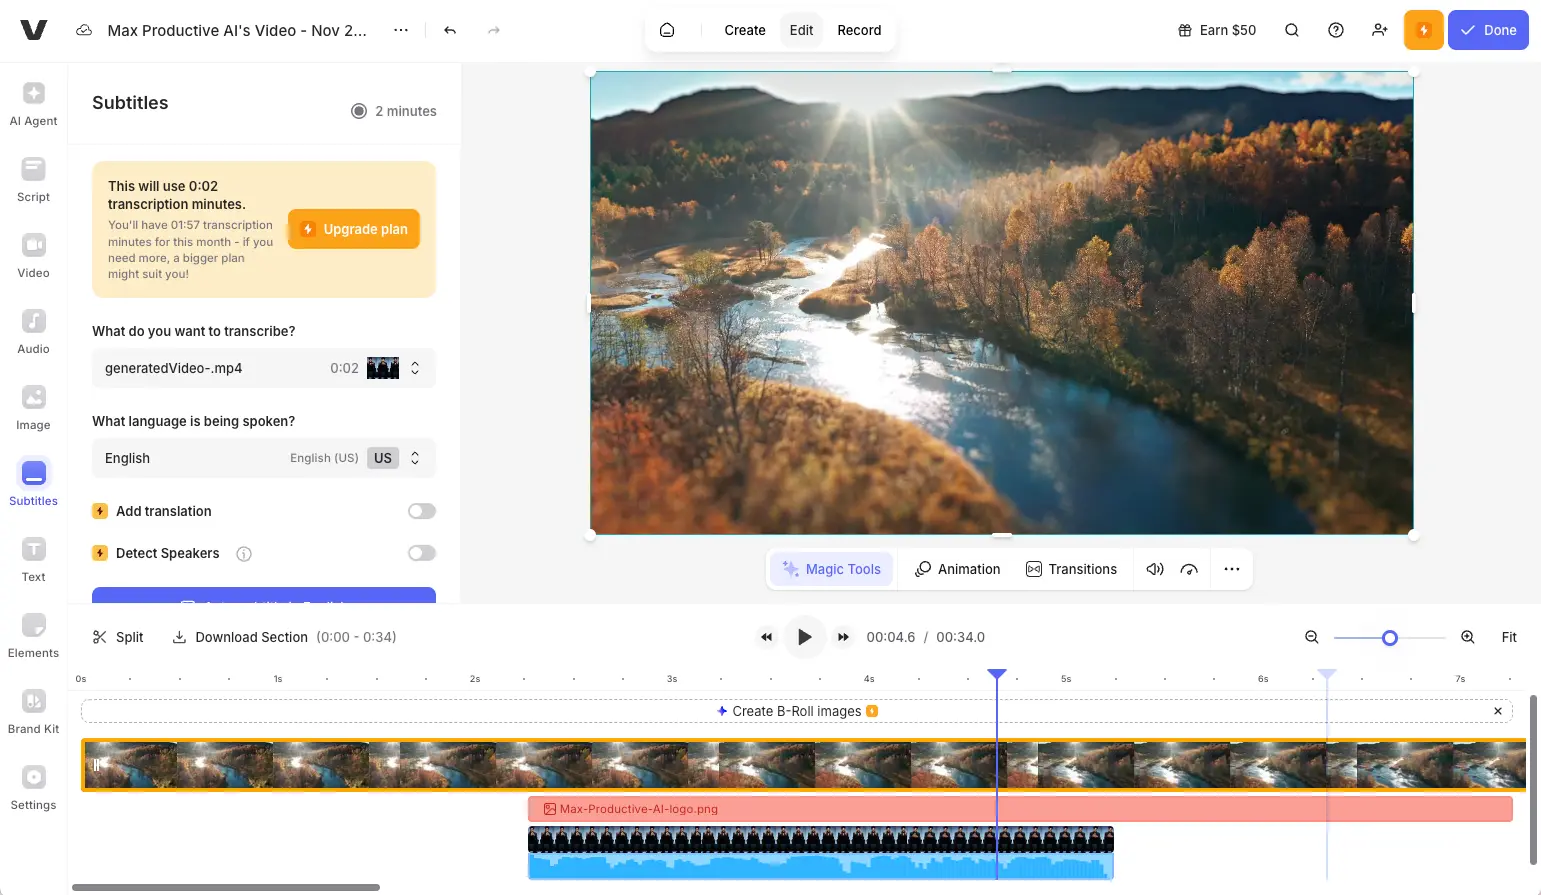Click the invite user icon in header
Screen dimensions: 1541x895
[1380, 30]
